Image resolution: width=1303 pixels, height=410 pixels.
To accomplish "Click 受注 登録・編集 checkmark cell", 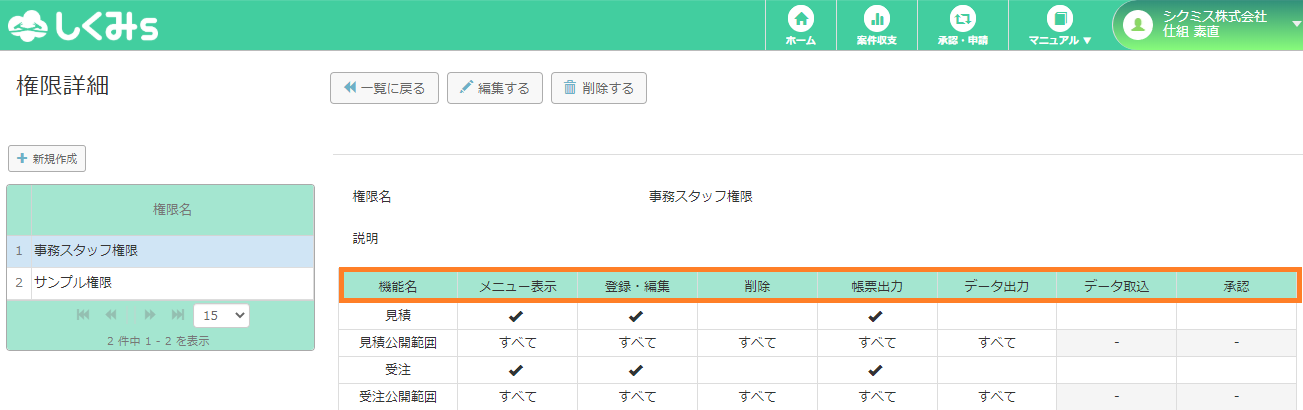I will point(636,370).
